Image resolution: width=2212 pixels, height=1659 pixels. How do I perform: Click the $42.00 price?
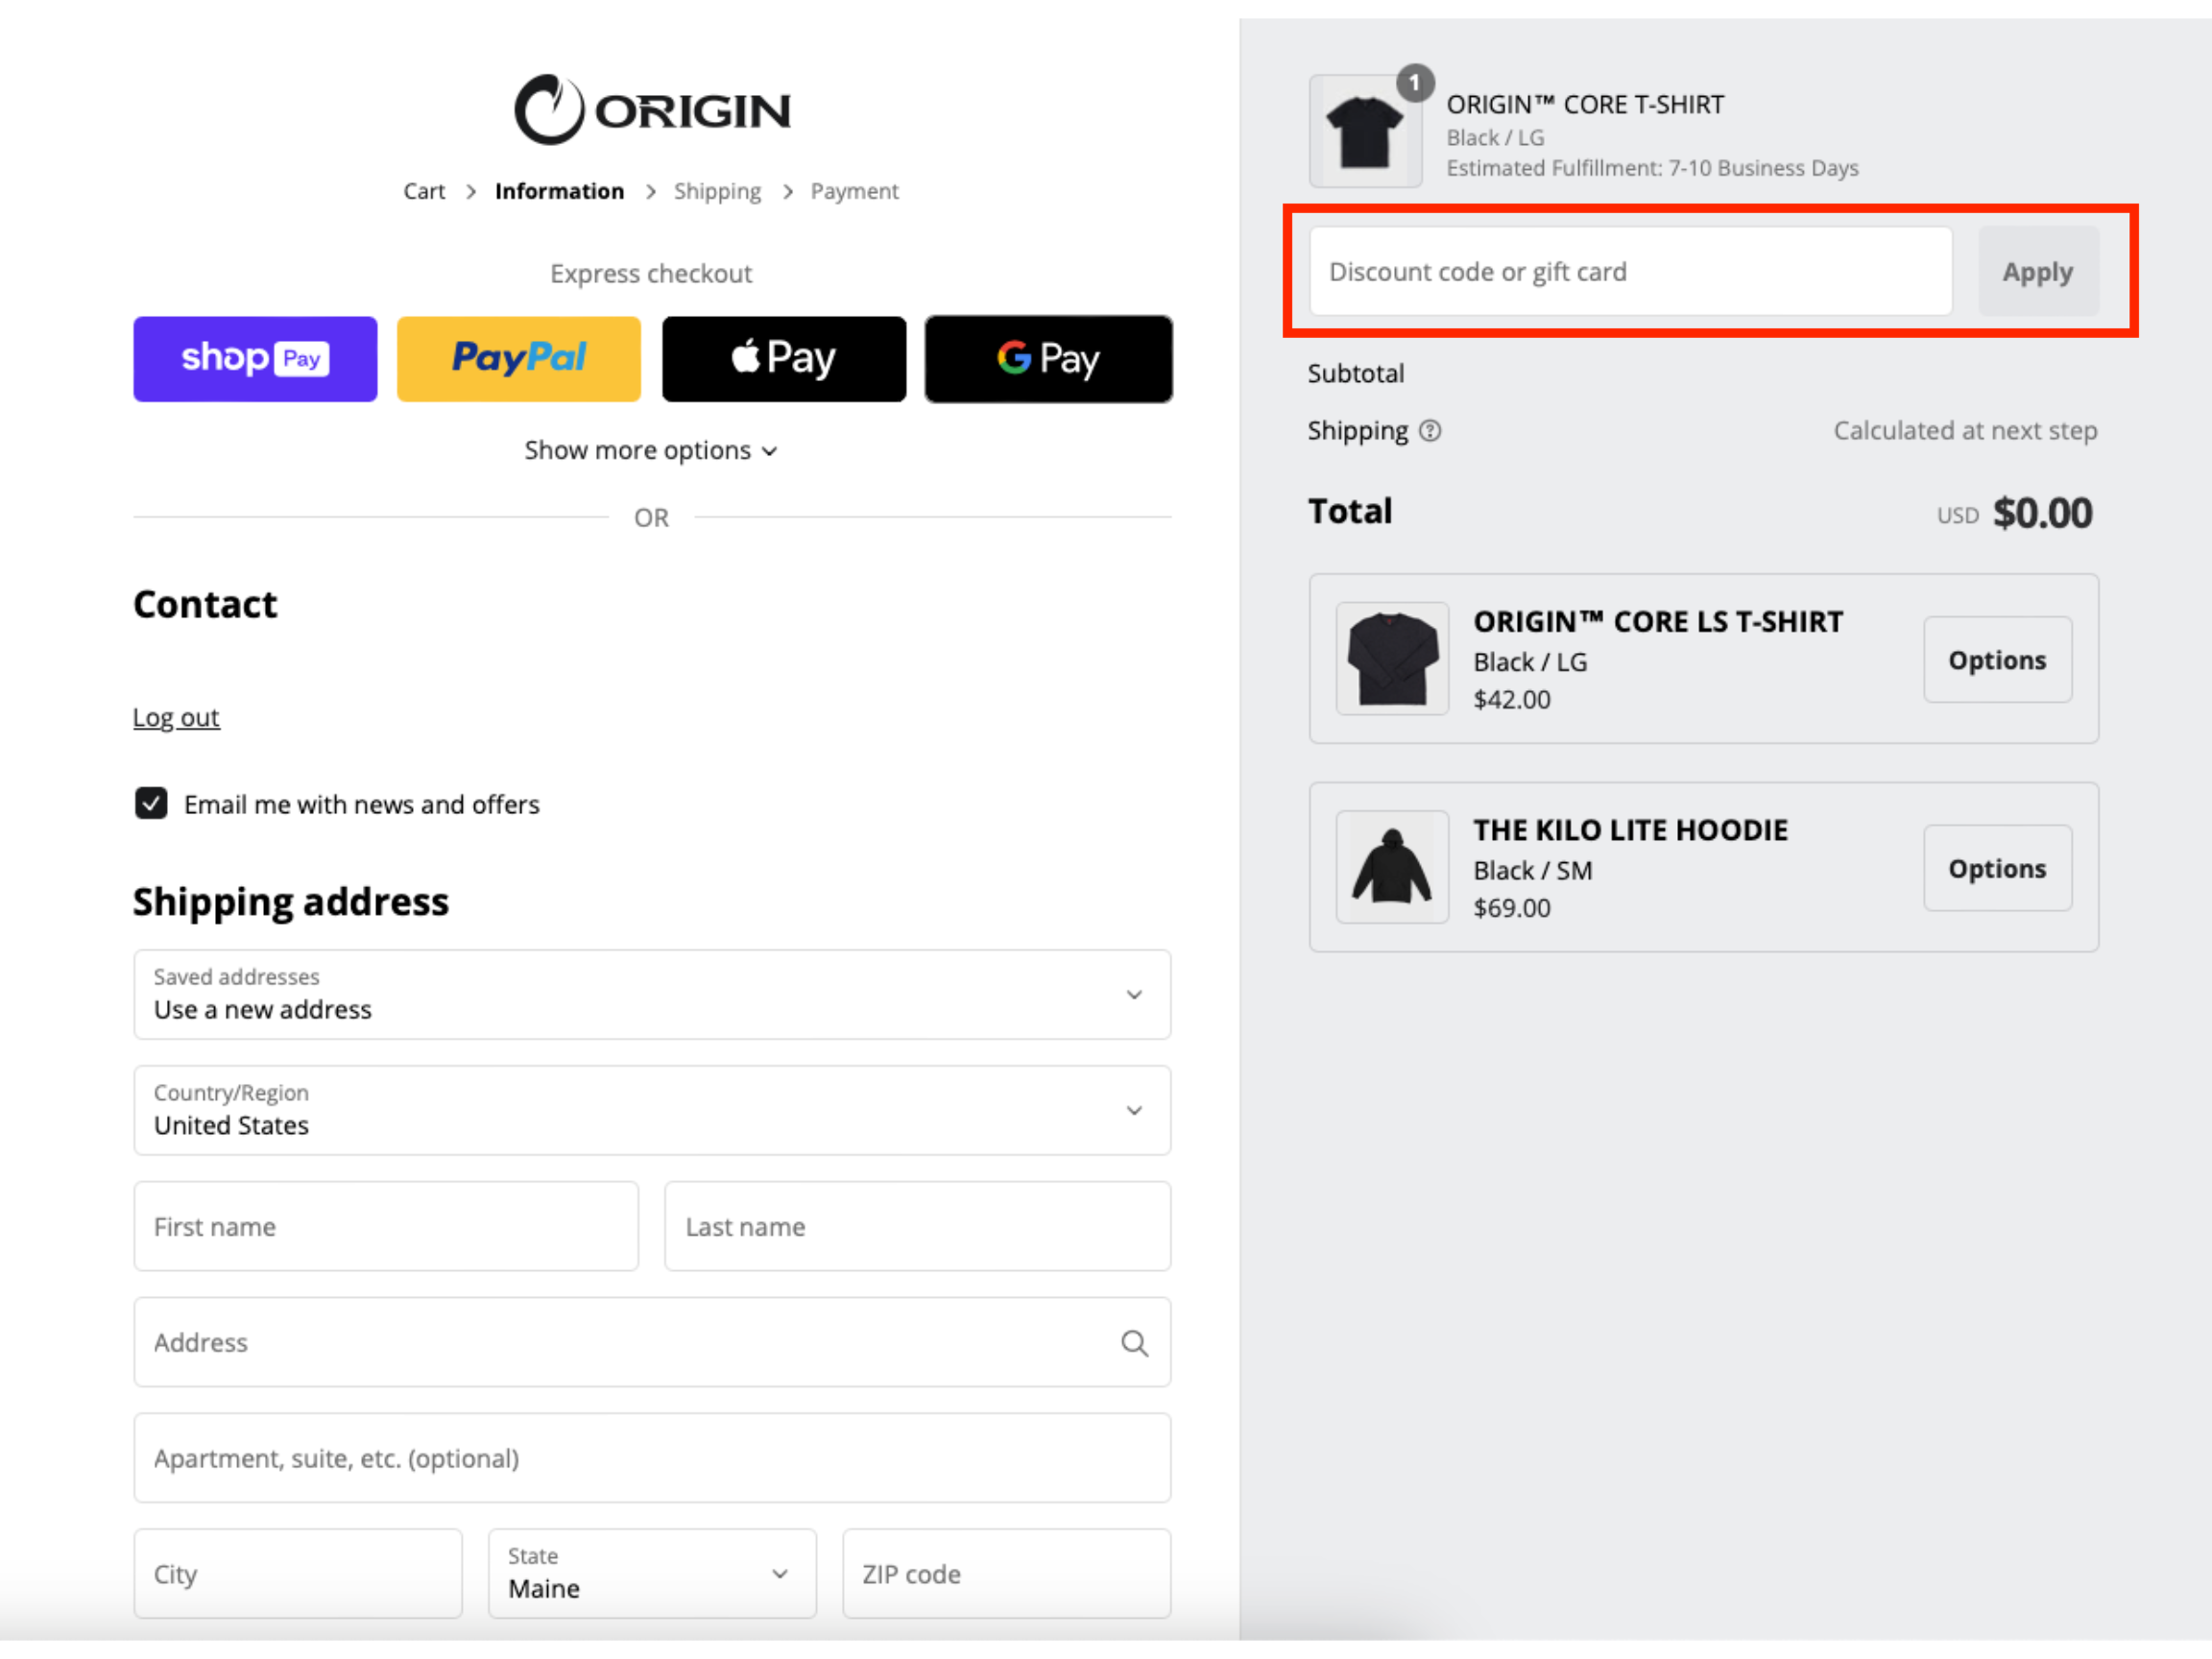[1512, 699]
